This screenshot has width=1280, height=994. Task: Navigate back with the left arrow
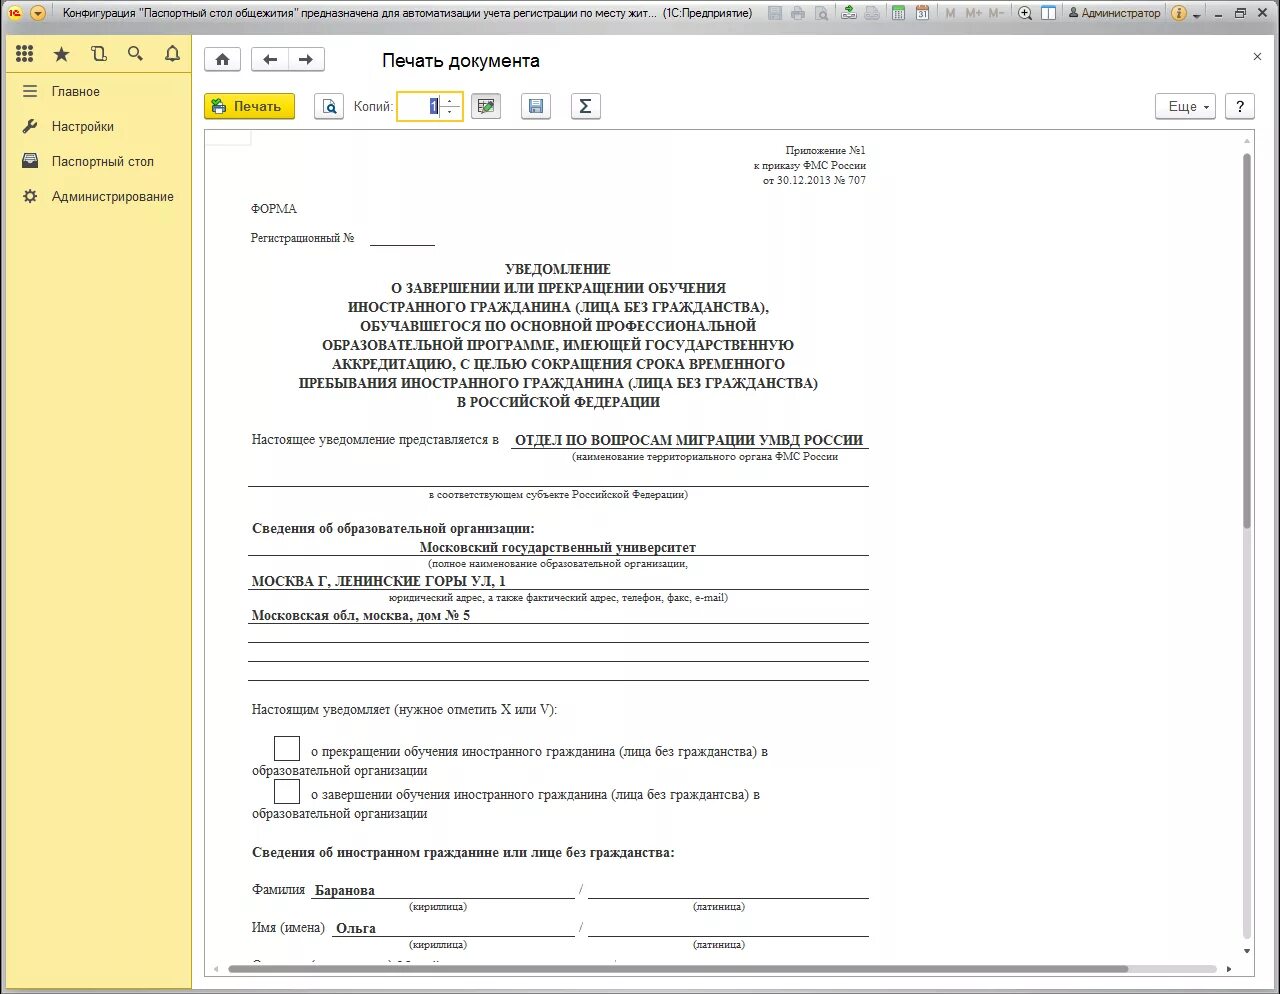270,60
